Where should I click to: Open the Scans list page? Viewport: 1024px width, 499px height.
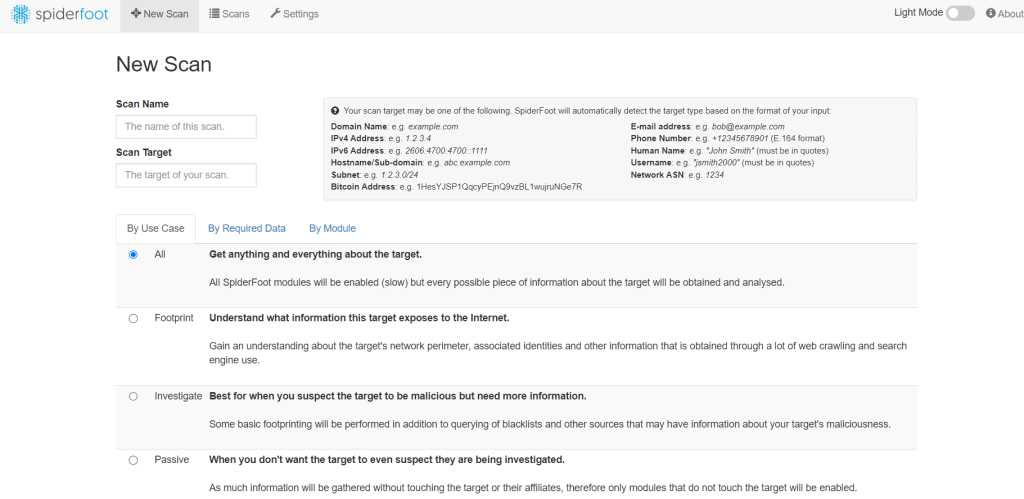(x=229, y=14)
